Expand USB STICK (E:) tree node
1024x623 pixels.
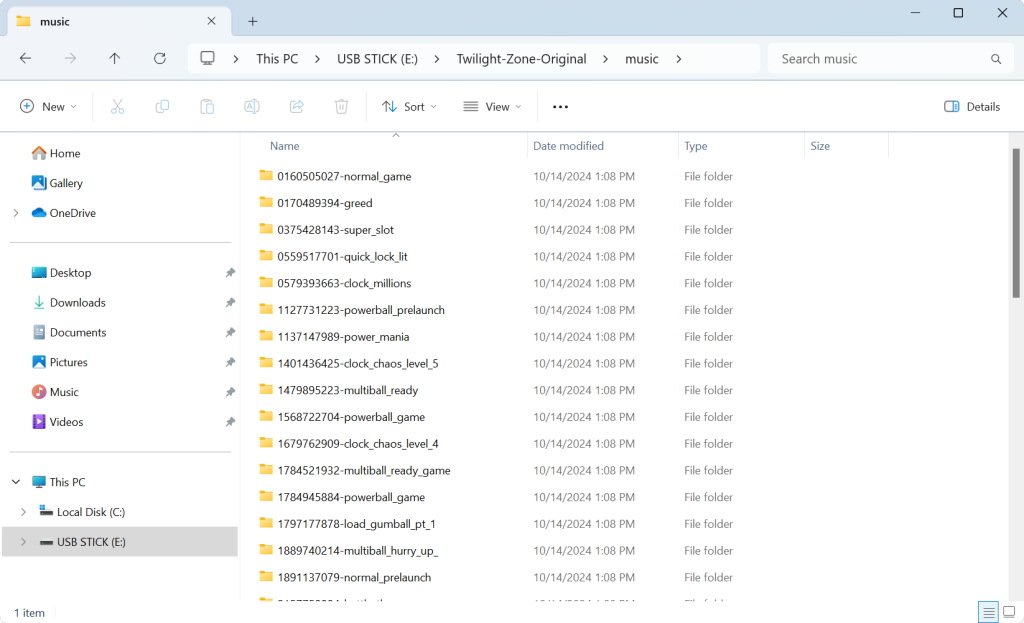[x=23, y=542]
